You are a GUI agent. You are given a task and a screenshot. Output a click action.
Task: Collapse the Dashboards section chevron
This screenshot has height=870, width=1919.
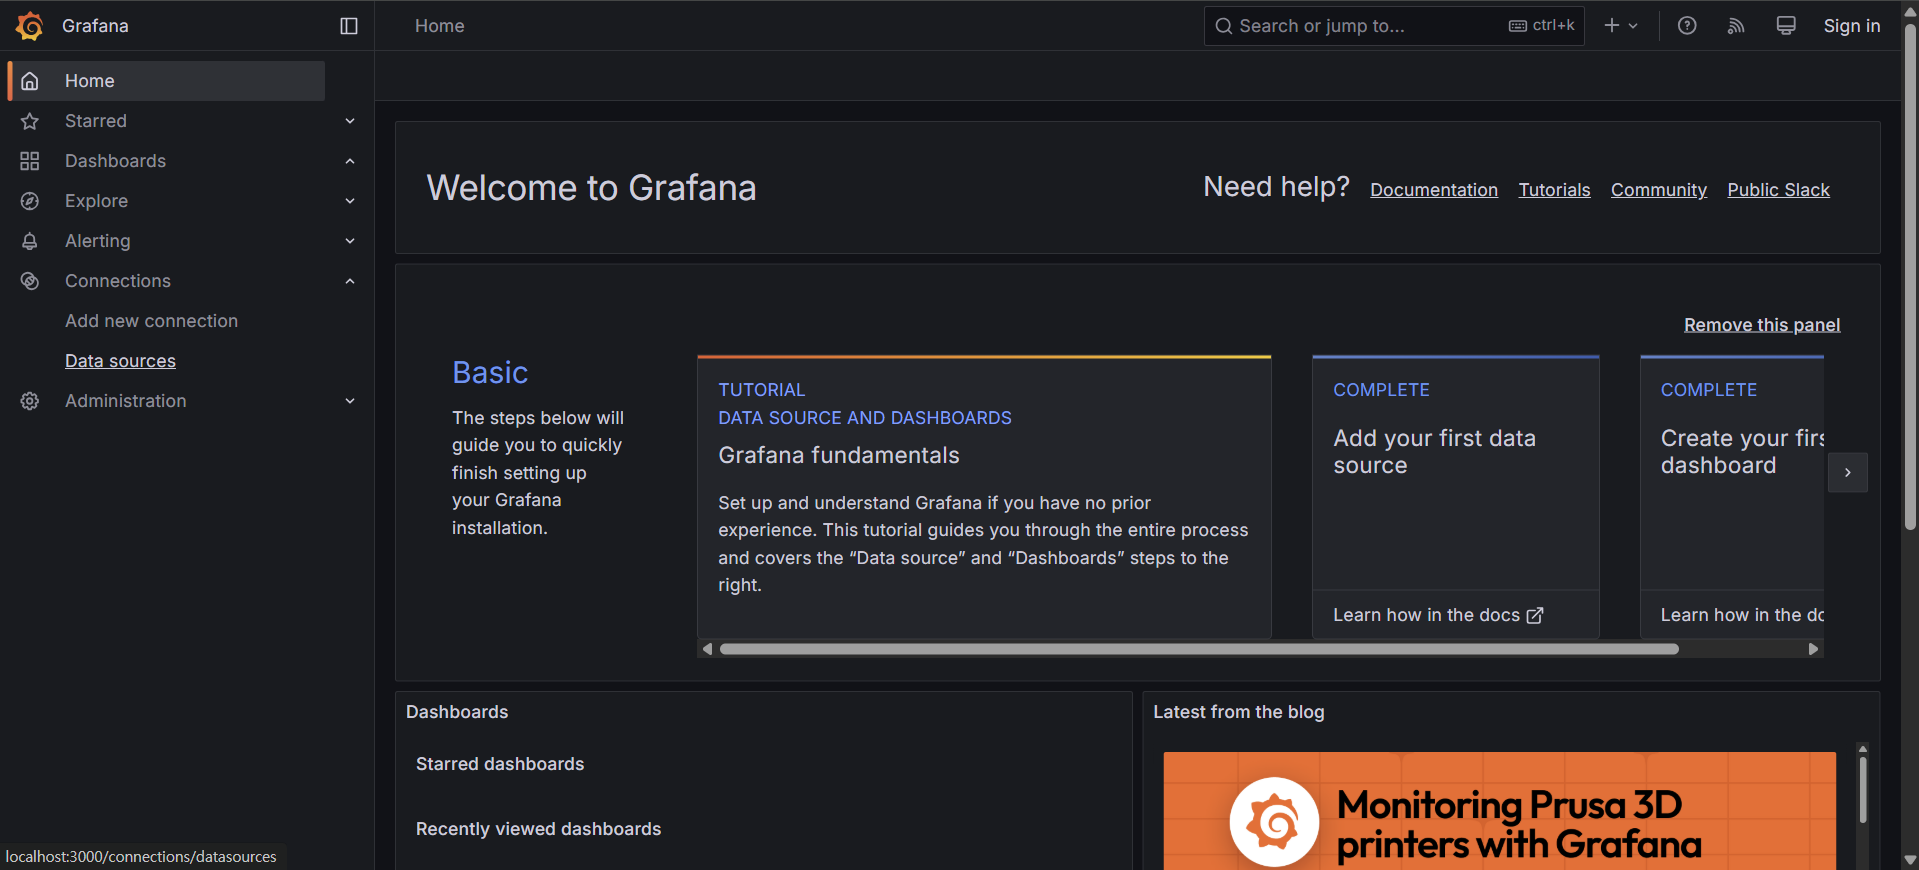[350, 161]
